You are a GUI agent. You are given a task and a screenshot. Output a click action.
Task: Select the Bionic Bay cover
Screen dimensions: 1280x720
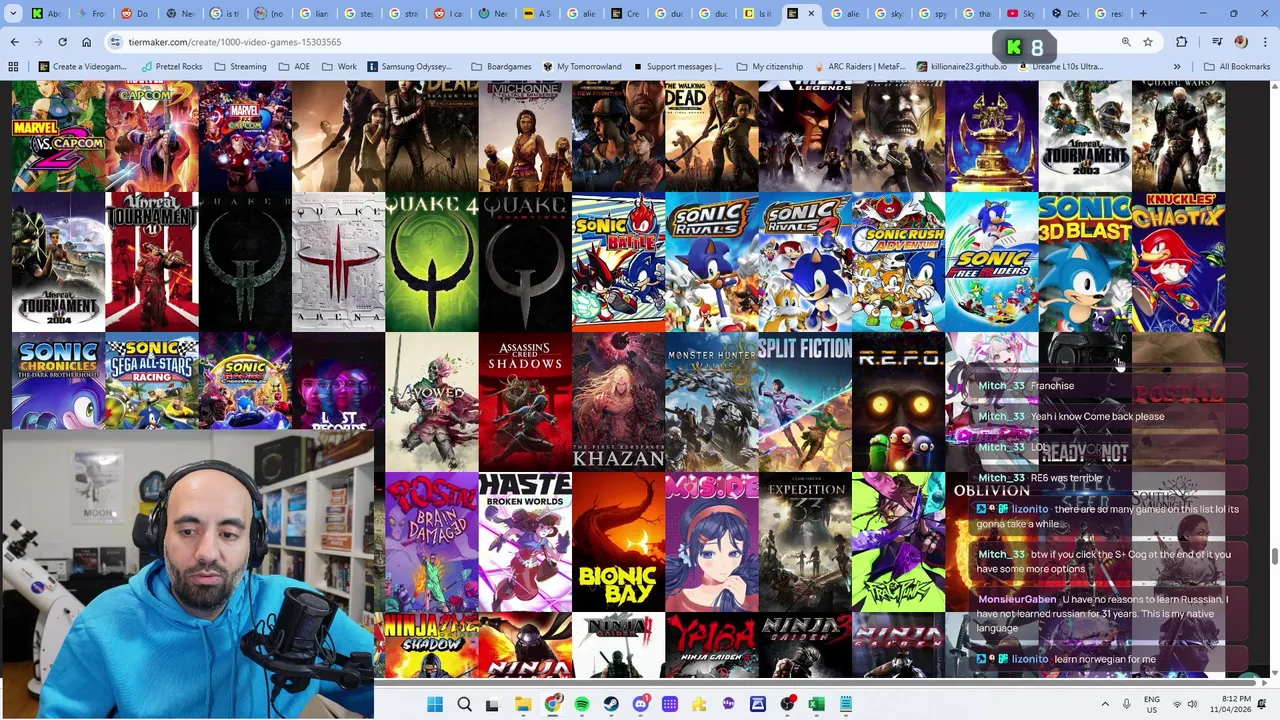coord(618,542)
